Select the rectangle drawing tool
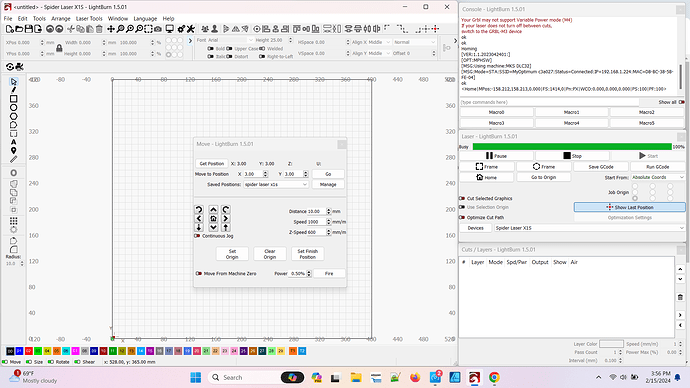Viewport: 690px width, 388px height. [14, 99]
